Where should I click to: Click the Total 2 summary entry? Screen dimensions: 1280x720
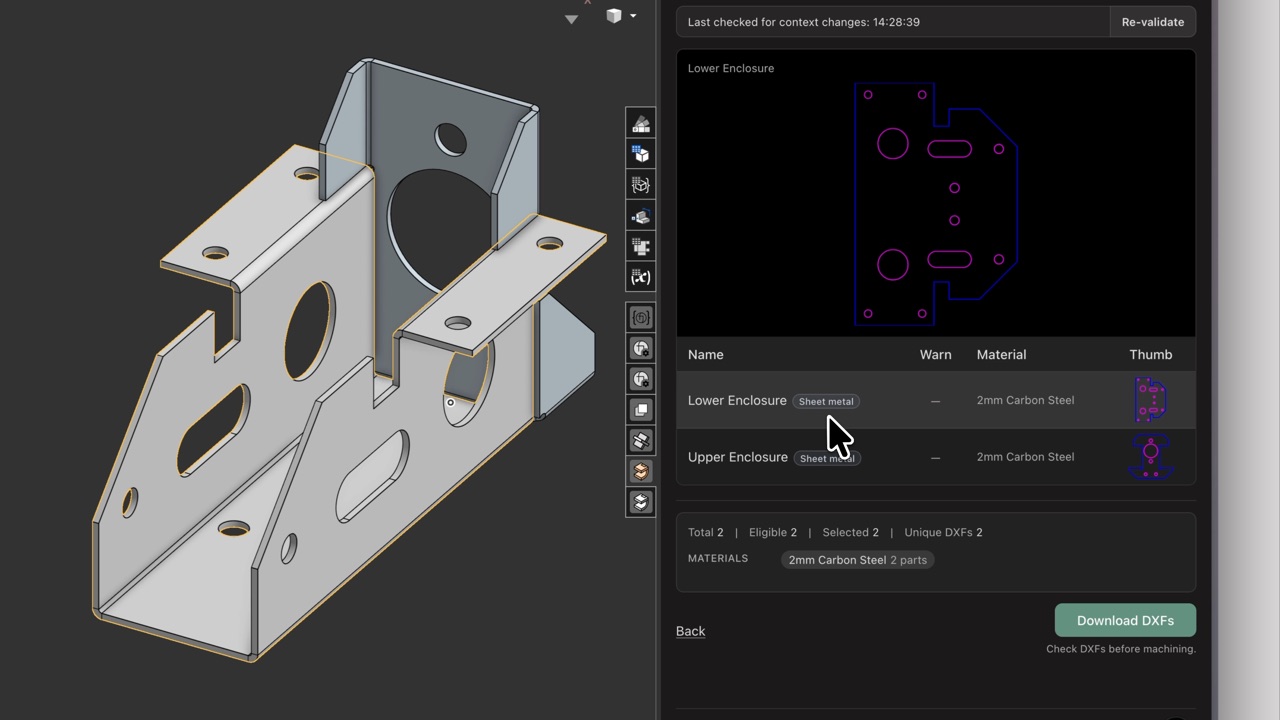pos(705,532)
